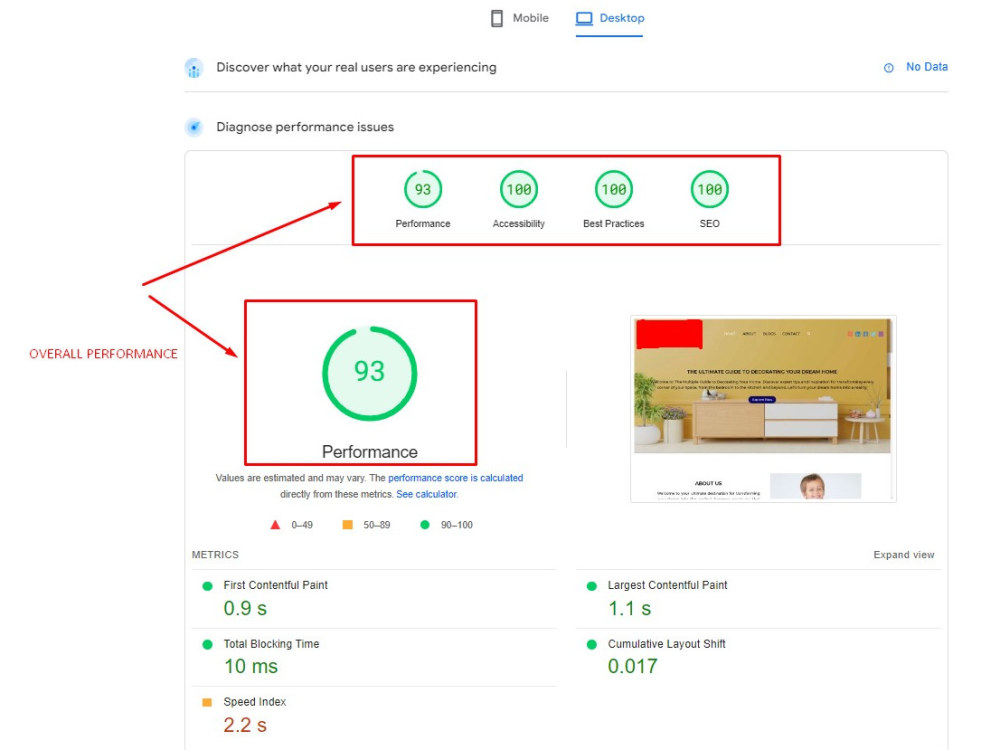Click the orange square 50–89 legend icon
The width and height of the screenshot is (1000, 750).
348,525
